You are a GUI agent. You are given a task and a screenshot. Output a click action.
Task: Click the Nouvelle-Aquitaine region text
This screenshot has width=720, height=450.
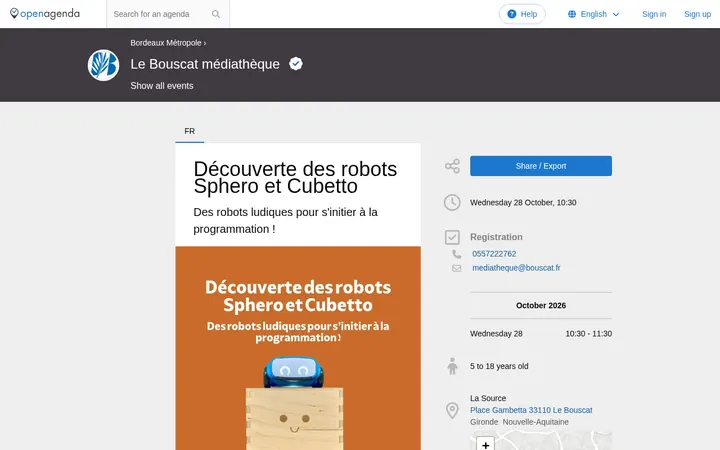535,422
